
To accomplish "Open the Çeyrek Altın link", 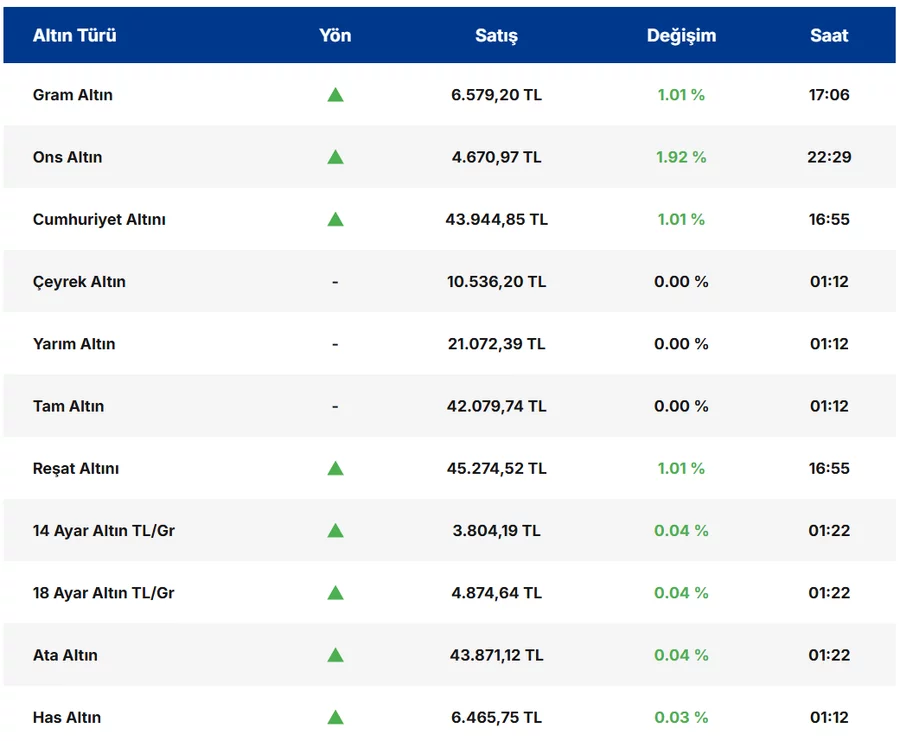I will tap(79, 282).
